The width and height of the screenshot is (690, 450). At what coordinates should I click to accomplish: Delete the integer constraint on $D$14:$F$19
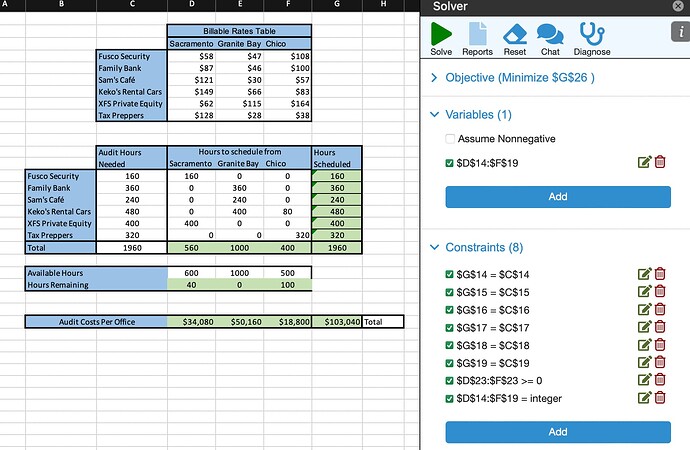pos(660,398)
